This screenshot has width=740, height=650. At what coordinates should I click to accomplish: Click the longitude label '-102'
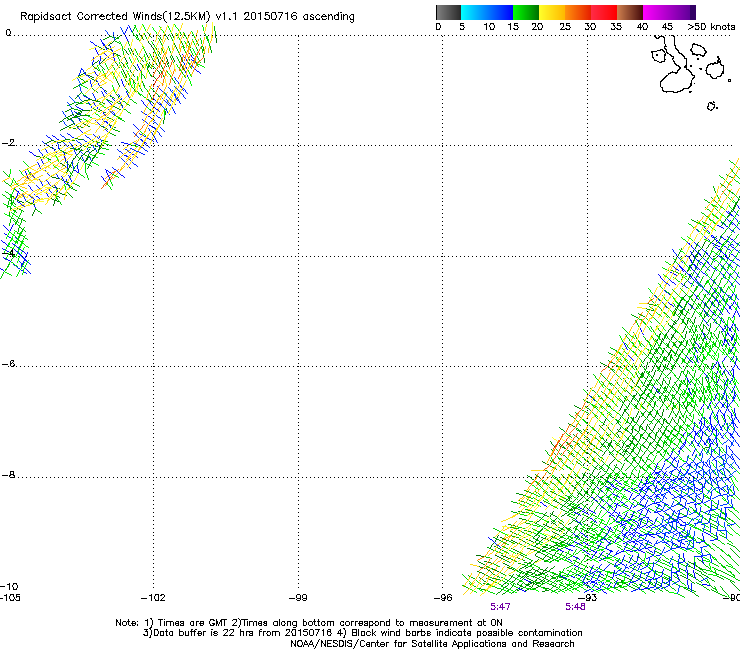pyautogui.click(x=153, y=598)
